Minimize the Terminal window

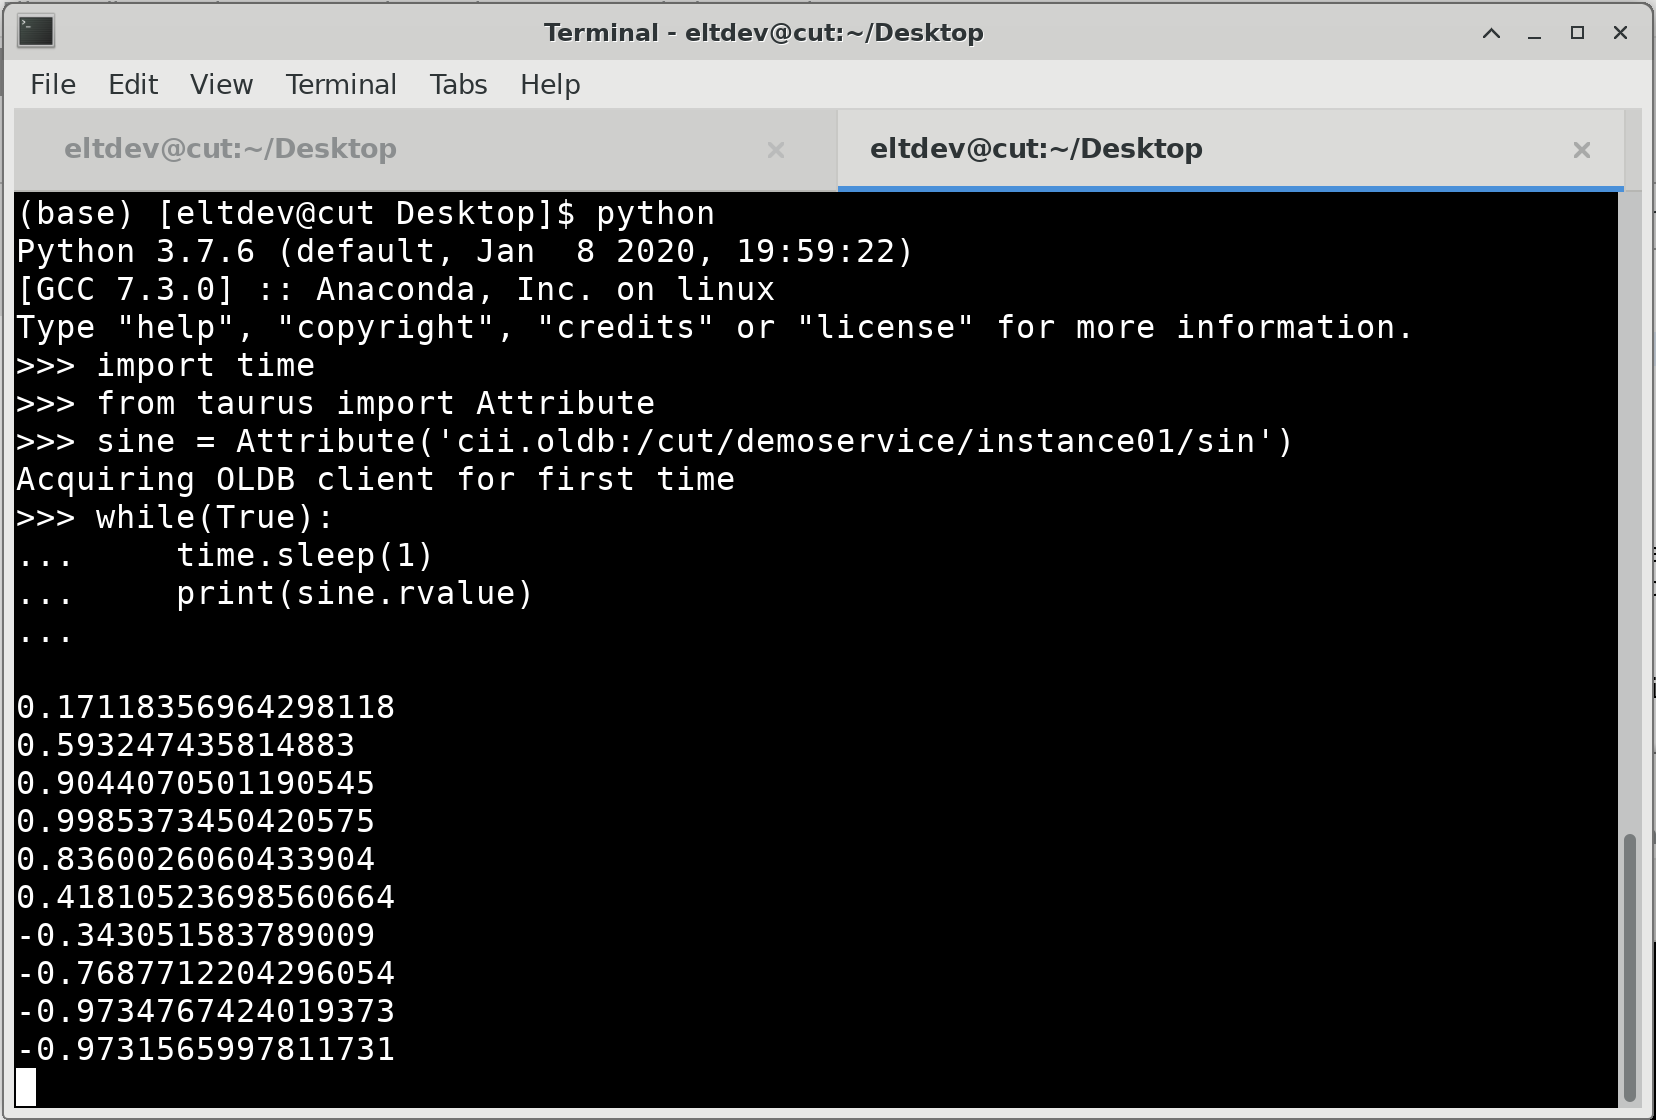tap(1534, 33)
